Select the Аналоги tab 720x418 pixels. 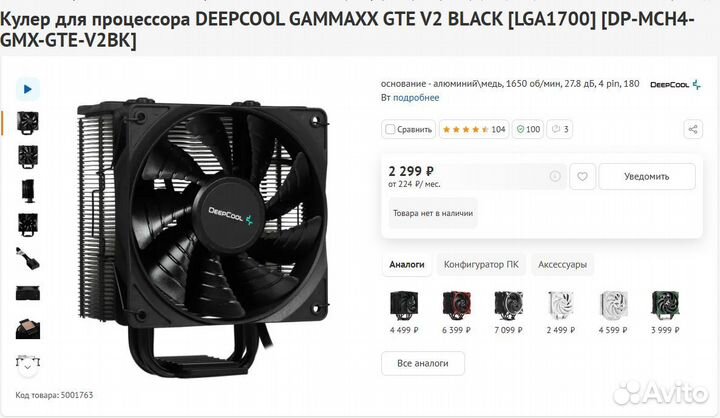tap(406, 265)
